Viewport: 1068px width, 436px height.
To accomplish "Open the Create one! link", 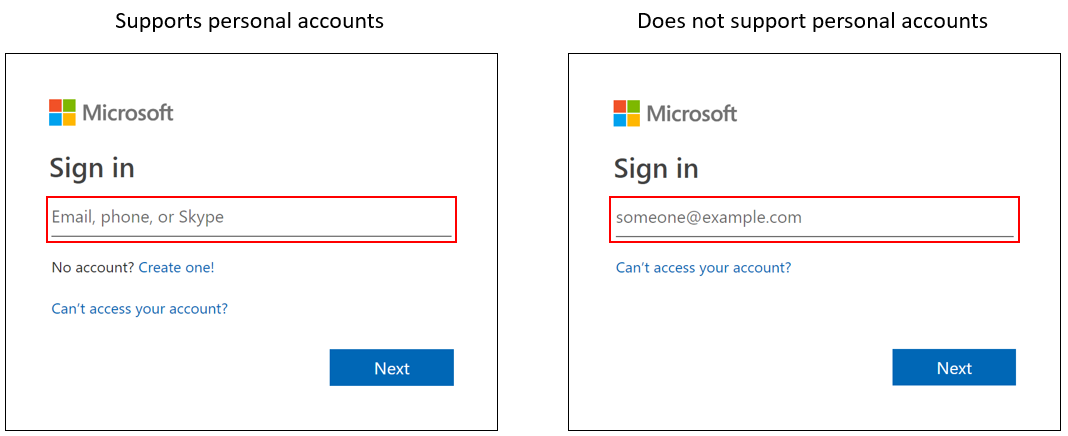I will click(176, 267).
